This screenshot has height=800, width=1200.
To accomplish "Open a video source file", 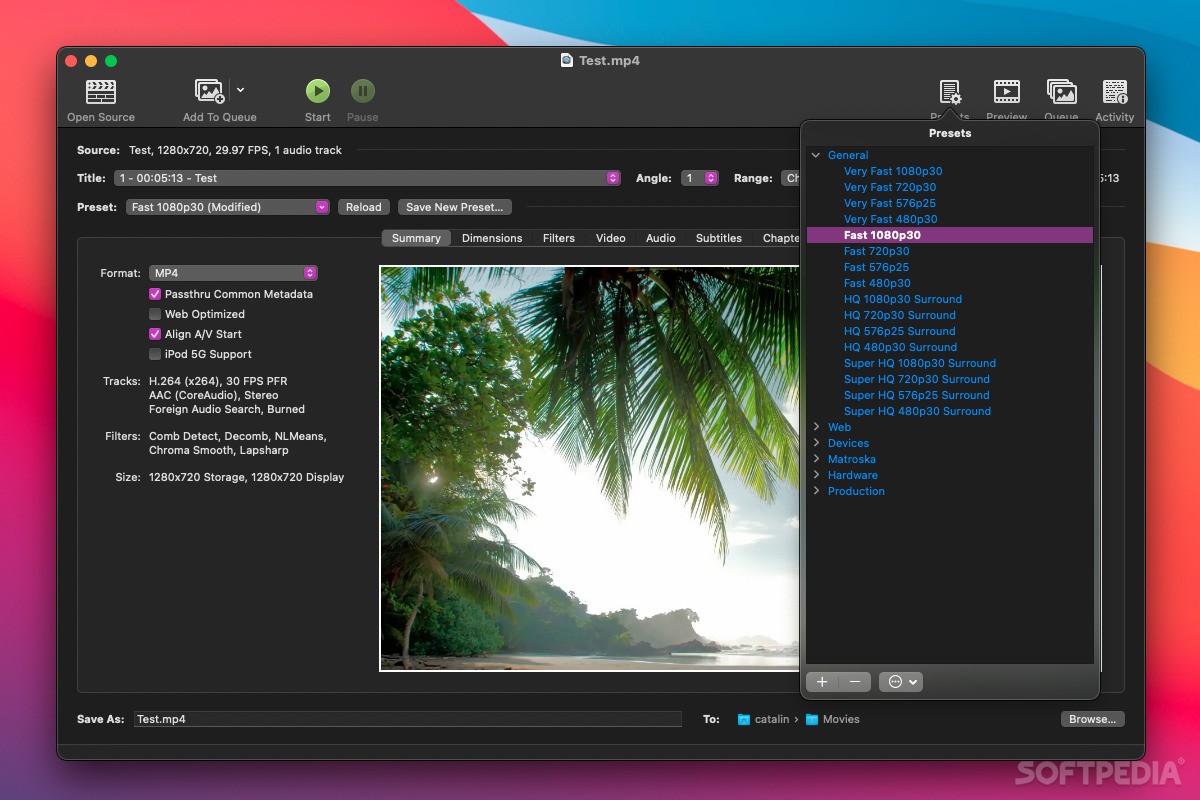I will click(100, 95).
